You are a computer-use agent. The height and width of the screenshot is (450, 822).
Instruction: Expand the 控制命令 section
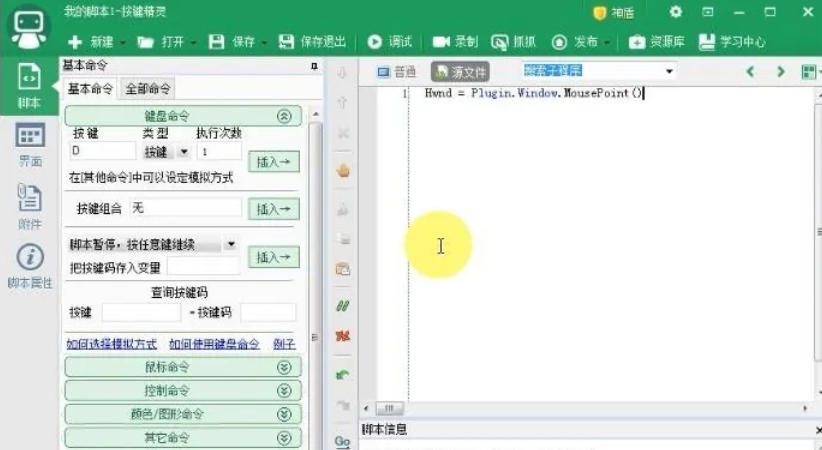(284, 391)
